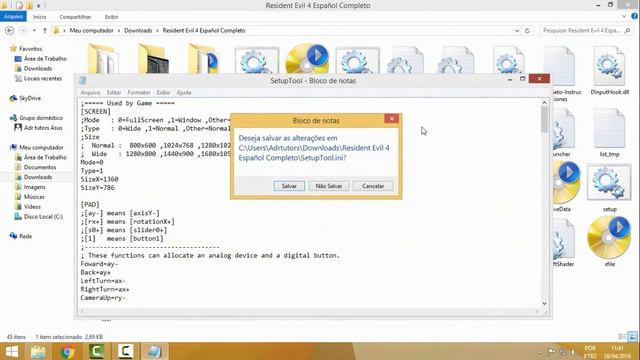Viewport: 640px width, 360px height.
Task: Open the Explorer Arquivo ribbon tab
Action: (x=13, y=17)
